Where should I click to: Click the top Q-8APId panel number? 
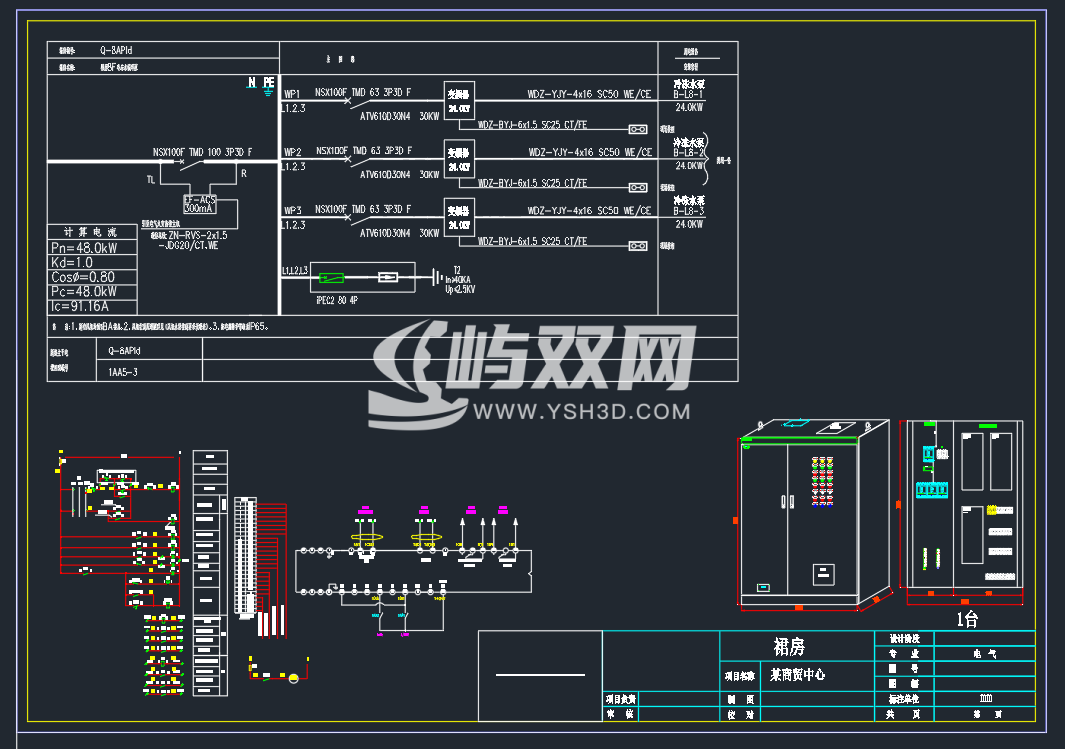pos(116,50)
